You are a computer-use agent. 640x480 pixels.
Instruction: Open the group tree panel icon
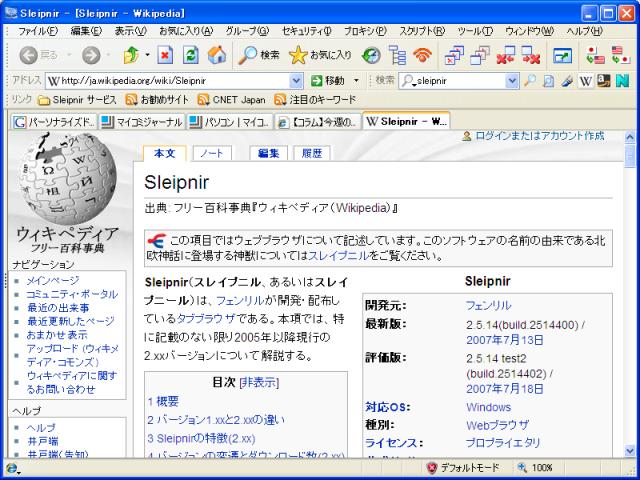click(x=397, y=55)
